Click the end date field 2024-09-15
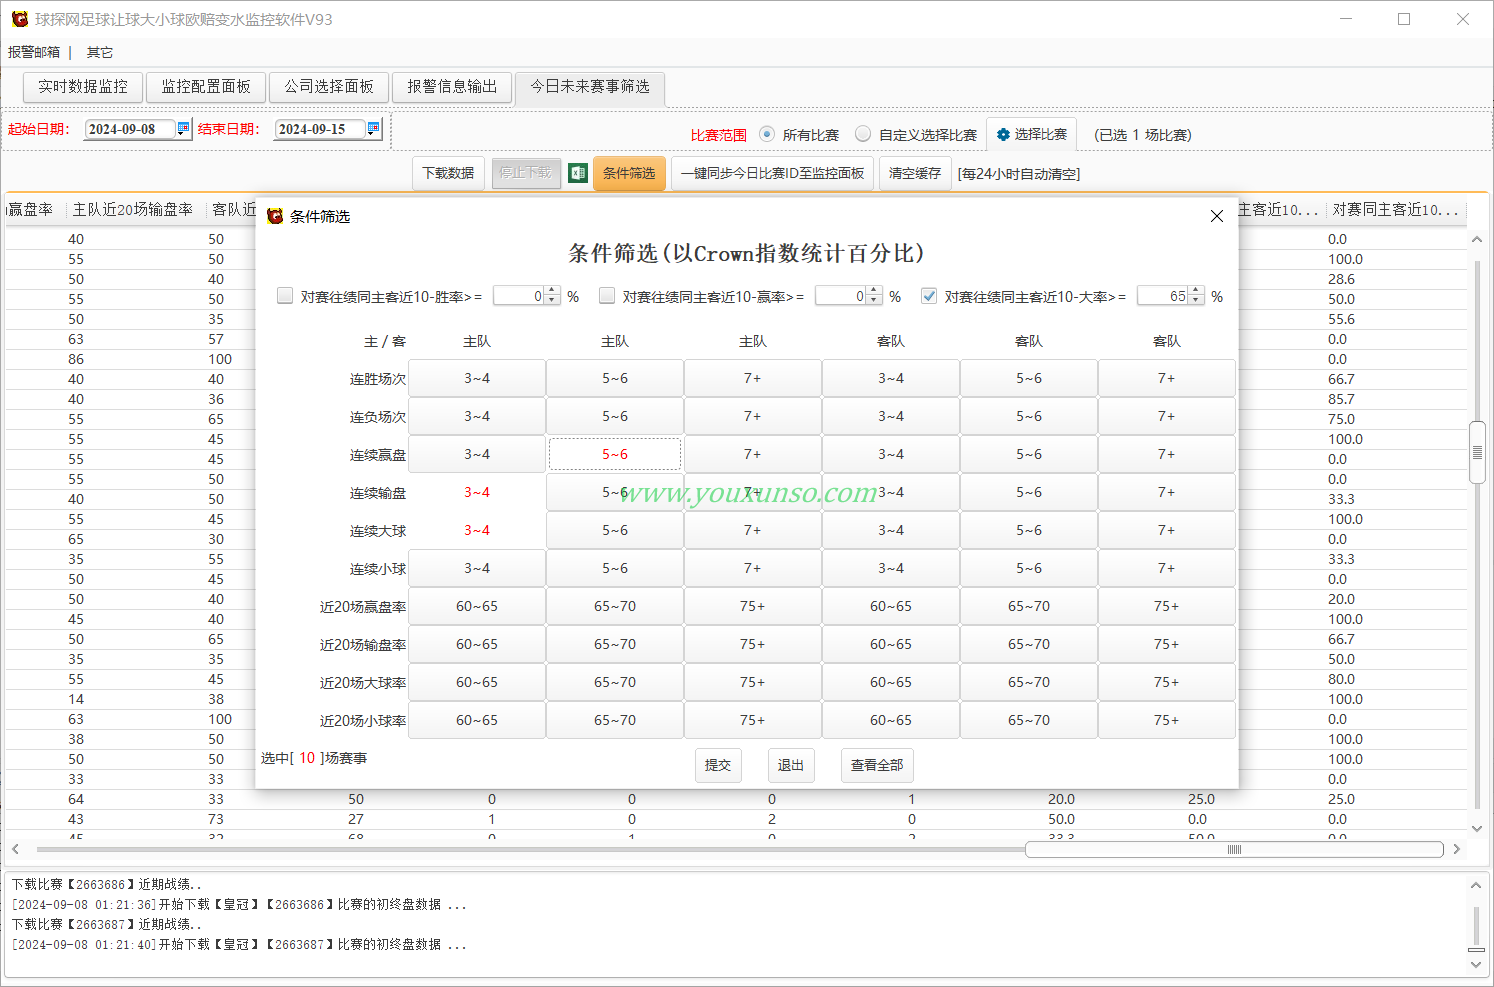Viewport: 1494px width, 987px height. 320,129
